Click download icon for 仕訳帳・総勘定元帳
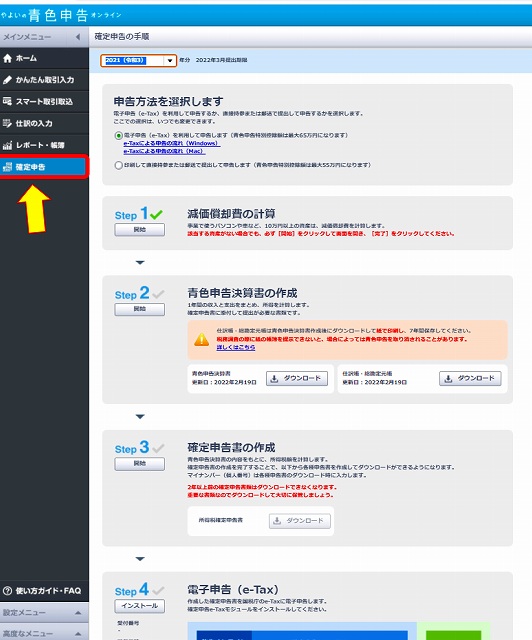The image size is (532, 640). pos(448,379)
